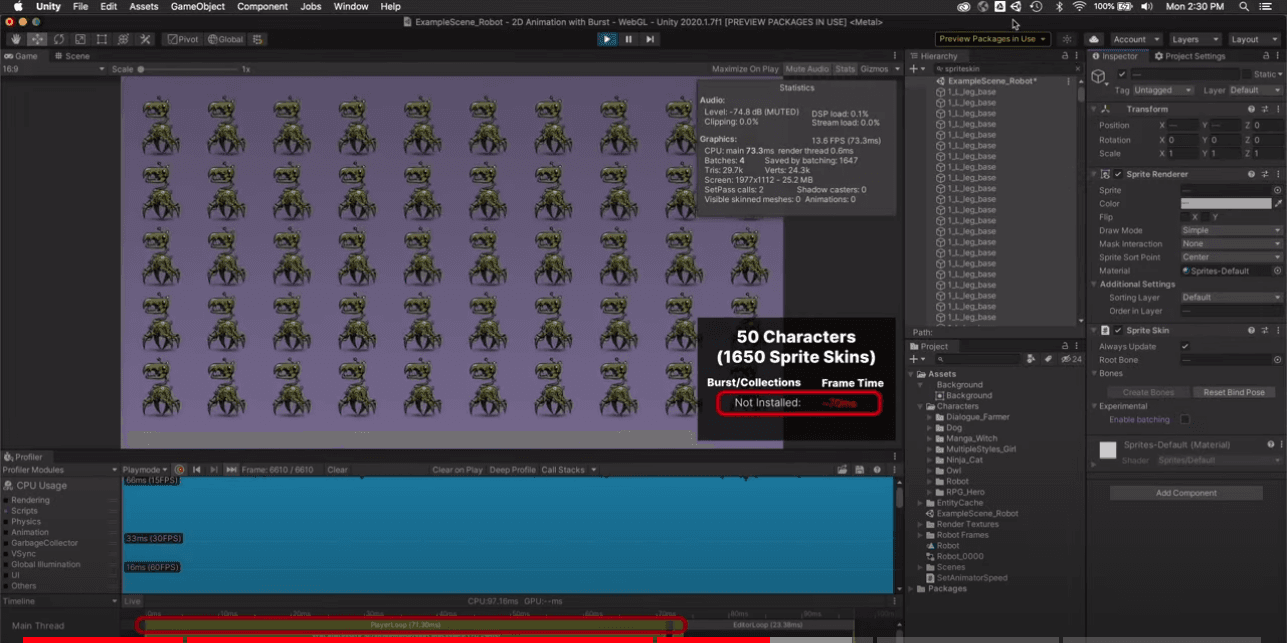The width and height of the screenshot is (1287, 643).
Task: Open the Draw Mode dropdown
Action: [1231, 230]
